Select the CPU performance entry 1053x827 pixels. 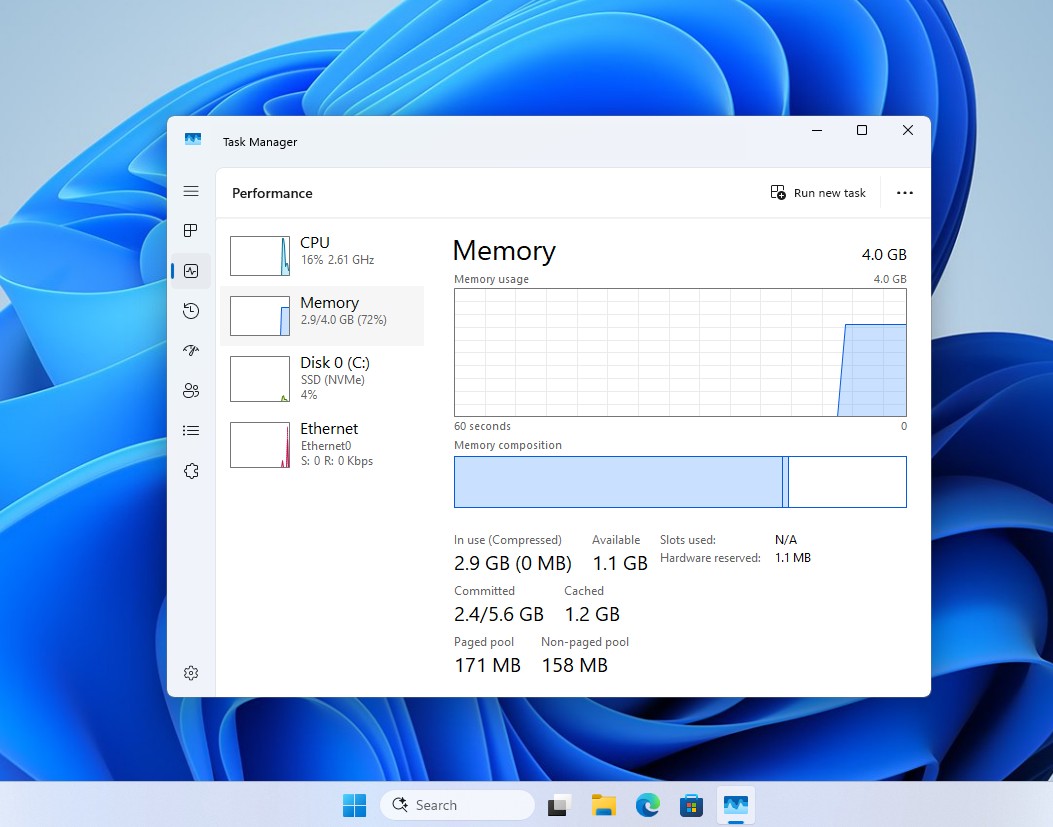[322, 255]
